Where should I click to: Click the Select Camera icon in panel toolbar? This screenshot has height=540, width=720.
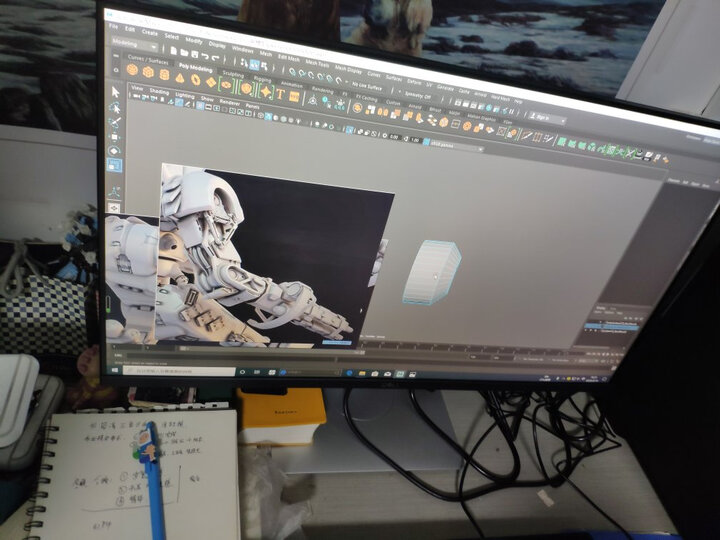click(137, 96)
